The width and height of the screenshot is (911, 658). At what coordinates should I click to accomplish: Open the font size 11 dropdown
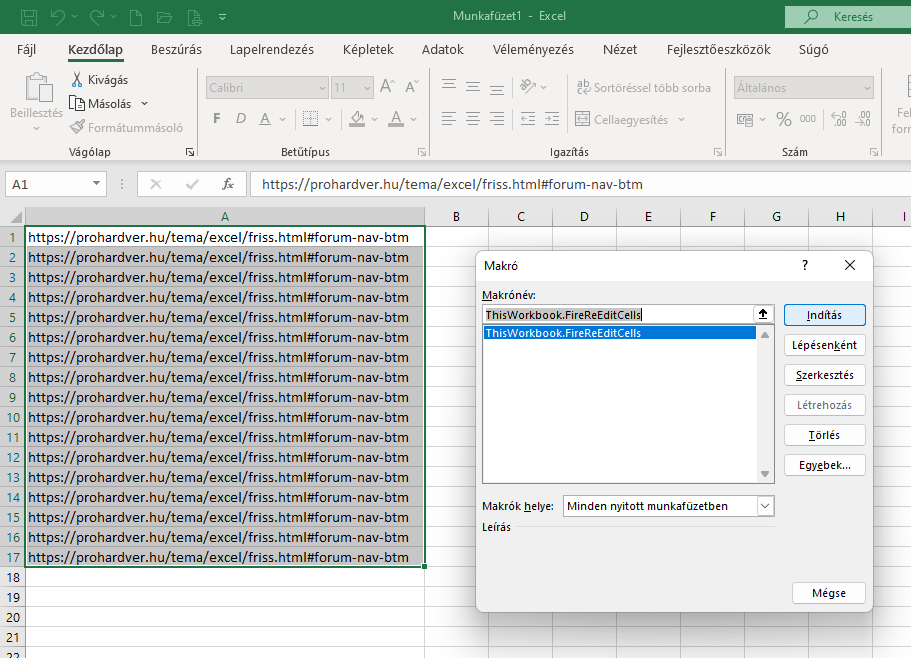click(367, 88)
